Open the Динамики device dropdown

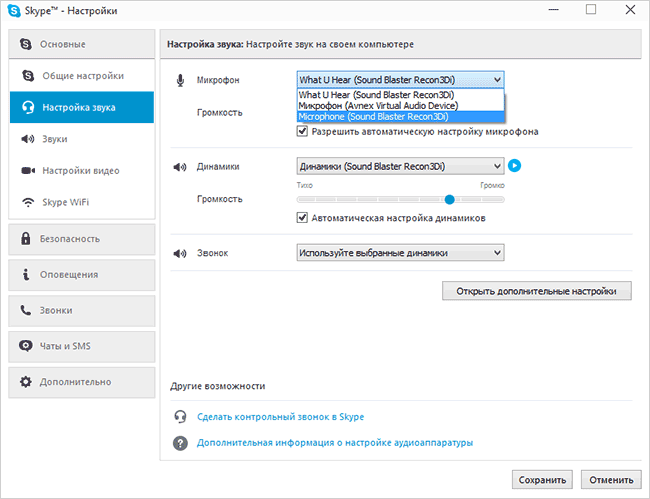pos(400,166)
